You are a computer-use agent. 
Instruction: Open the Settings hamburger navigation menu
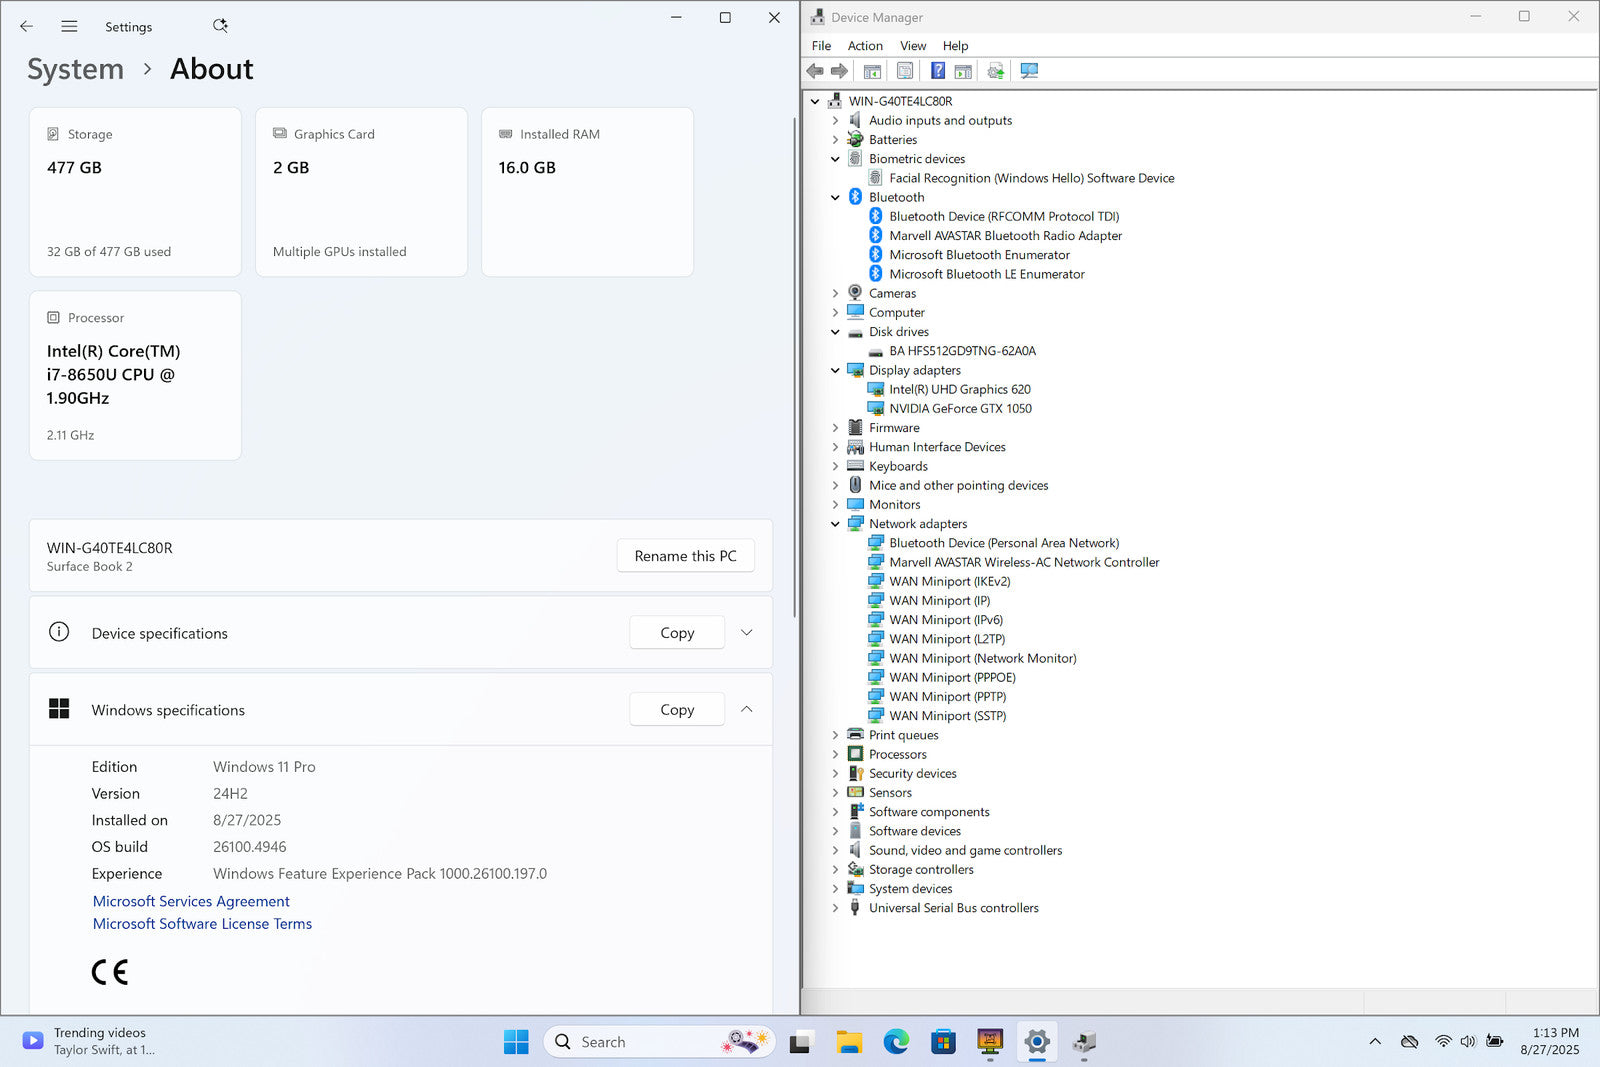click(x=69, y=27)
